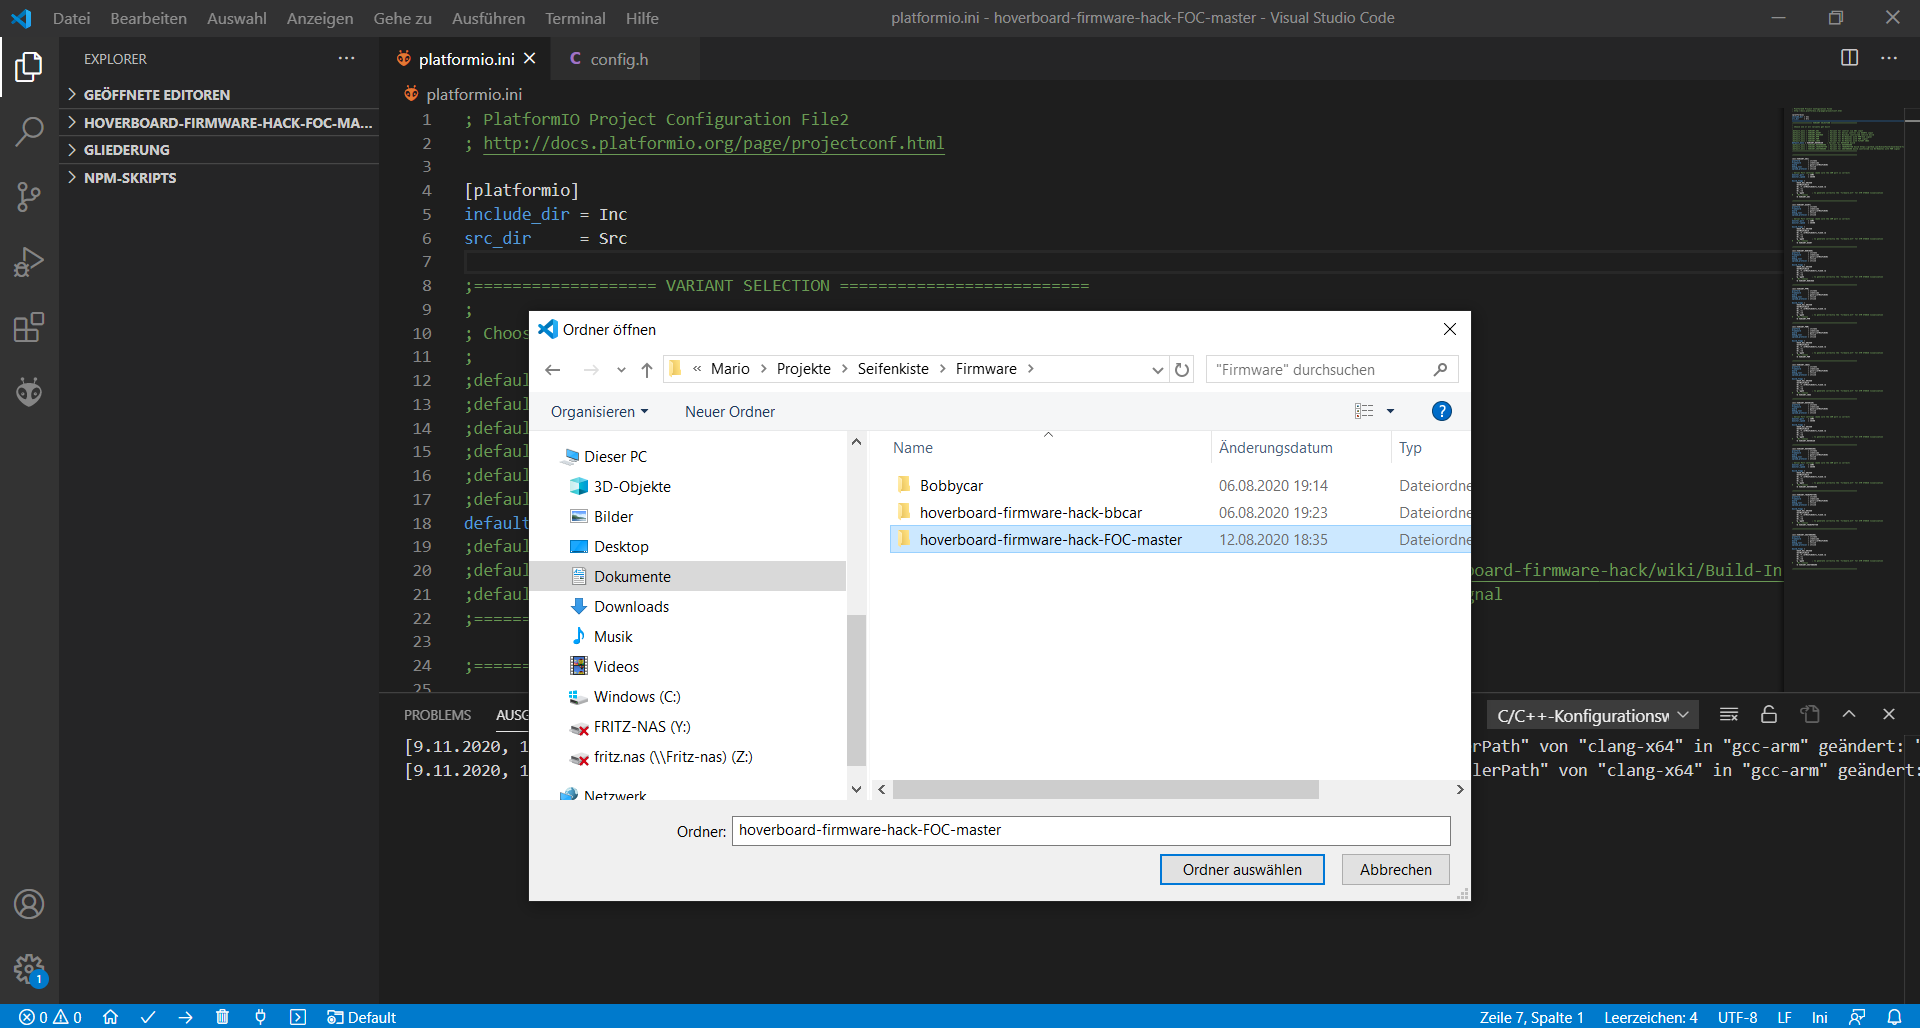Expand the GLIEDERUNG section
The image size is (1920, 1028).
point(127,150)
